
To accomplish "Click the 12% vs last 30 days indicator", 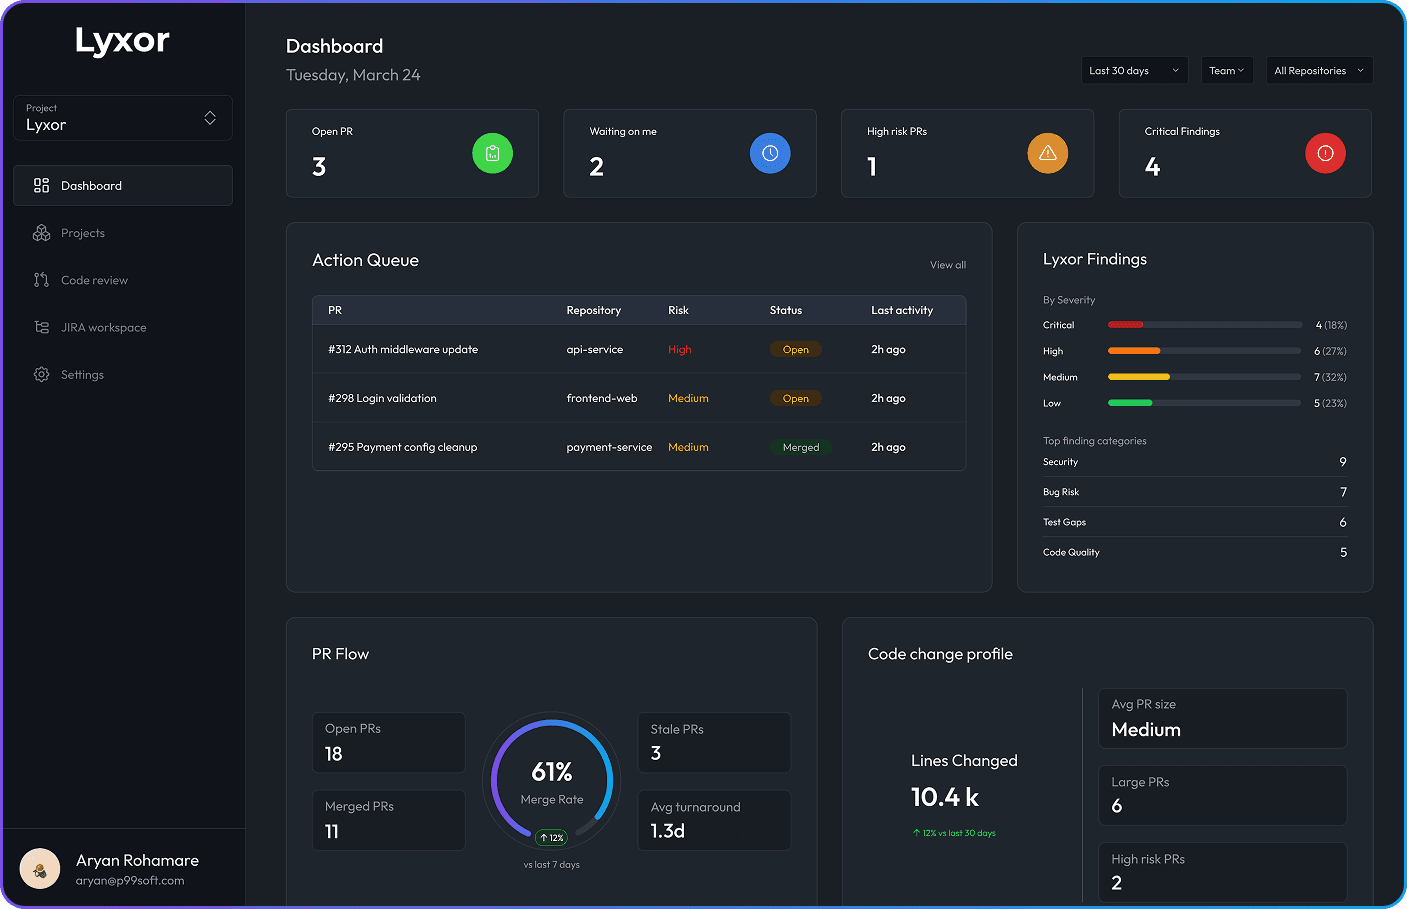I will tap(954, 833).
